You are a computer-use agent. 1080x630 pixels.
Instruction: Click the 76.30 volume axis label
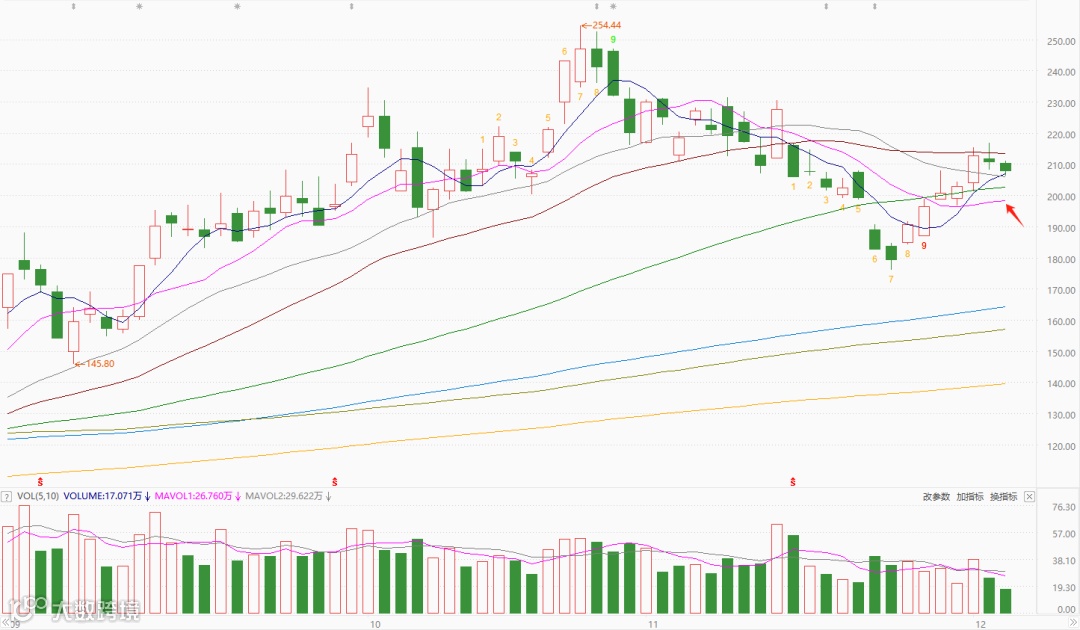click(x=1064, y=507)
